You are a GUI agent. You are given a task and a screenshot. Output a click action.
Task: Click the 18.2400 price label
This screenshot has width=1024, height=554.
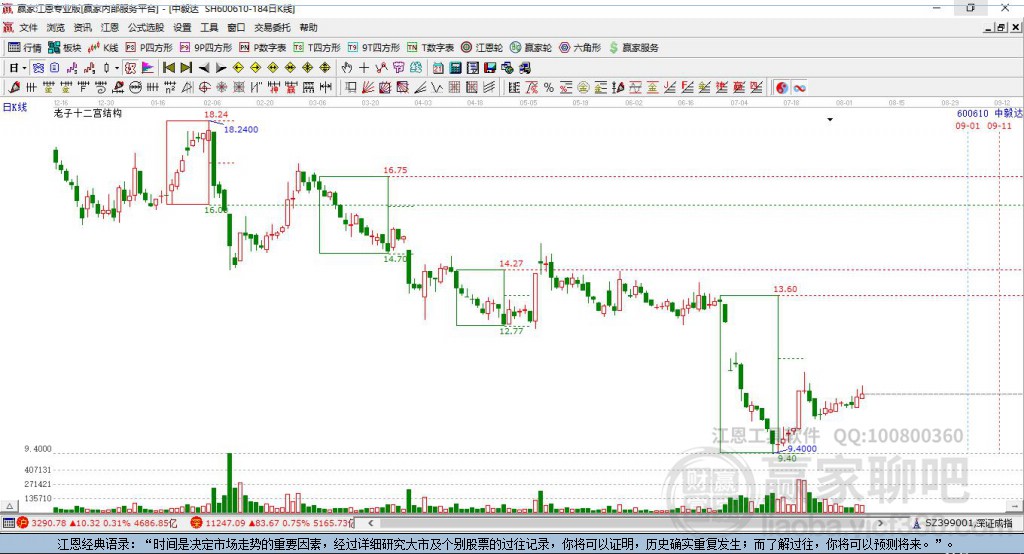(241, 129)
